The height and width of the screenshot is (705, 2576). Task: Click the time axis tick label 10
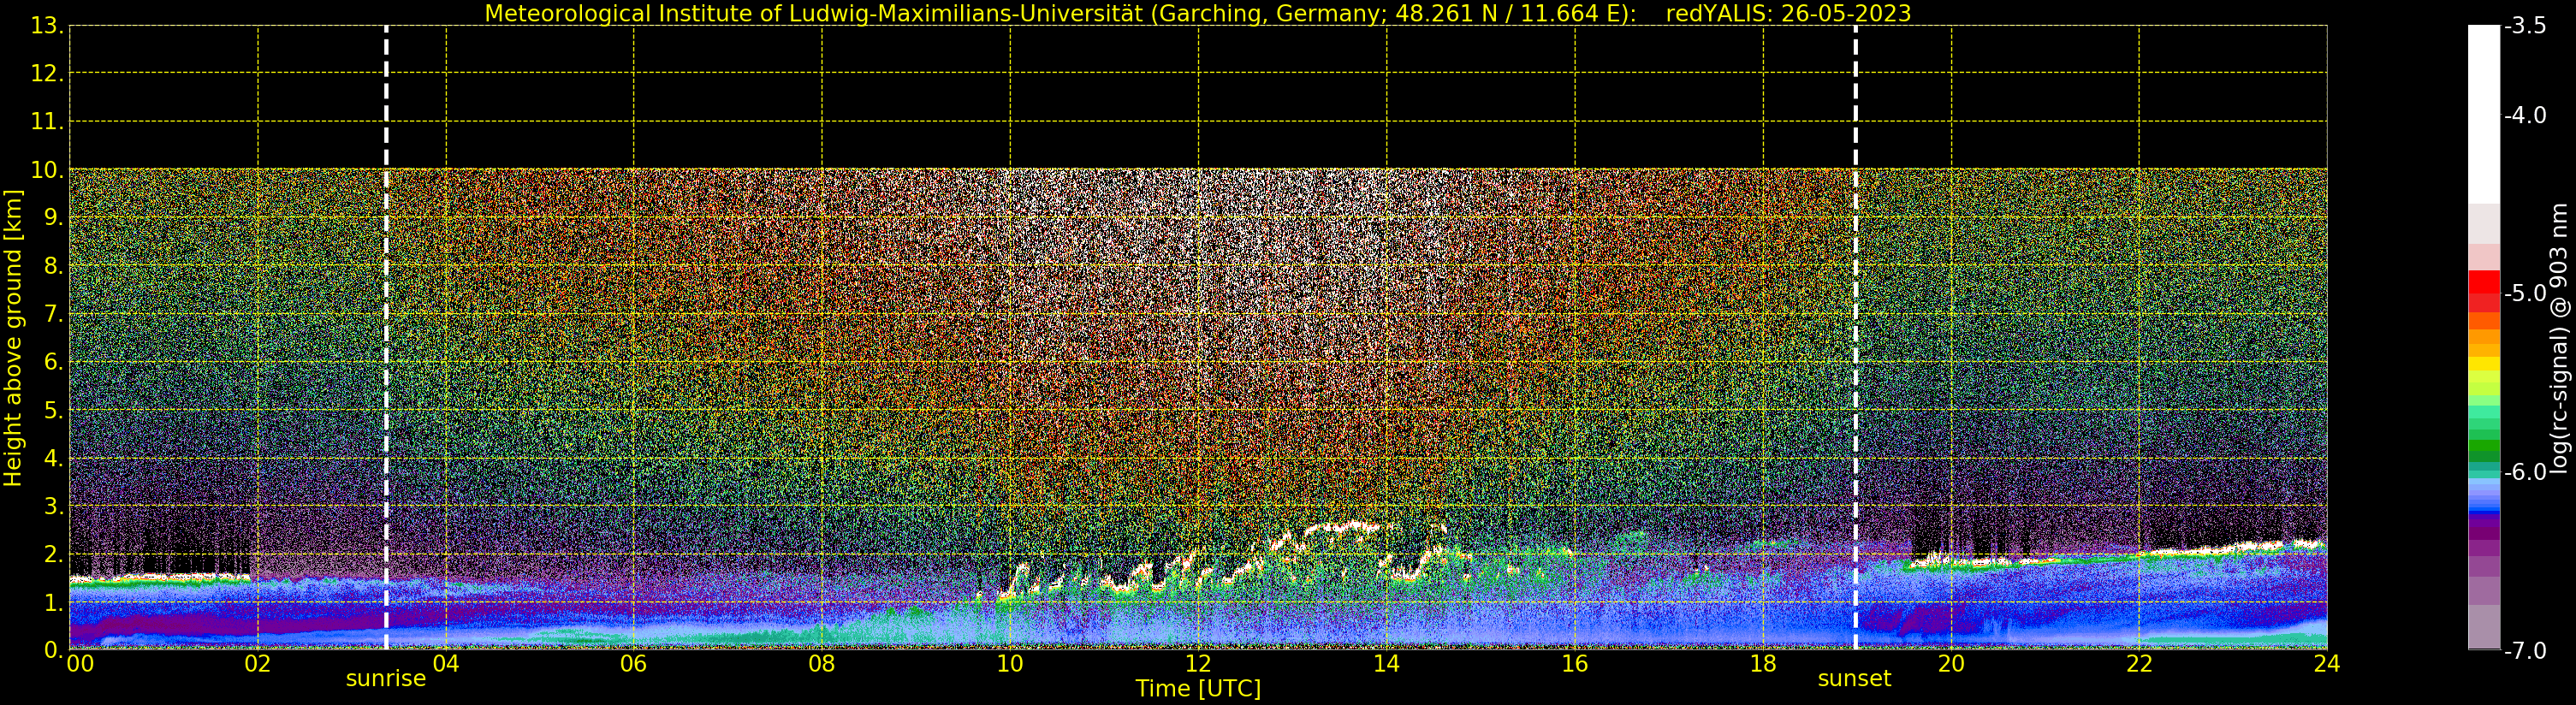(1010, 664)
